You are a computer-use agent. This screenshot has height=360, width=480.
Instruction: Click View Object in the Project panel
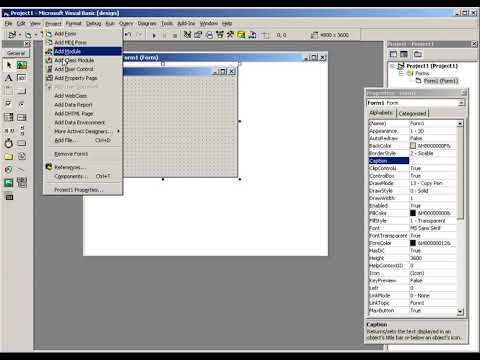[x=404, y=54]
